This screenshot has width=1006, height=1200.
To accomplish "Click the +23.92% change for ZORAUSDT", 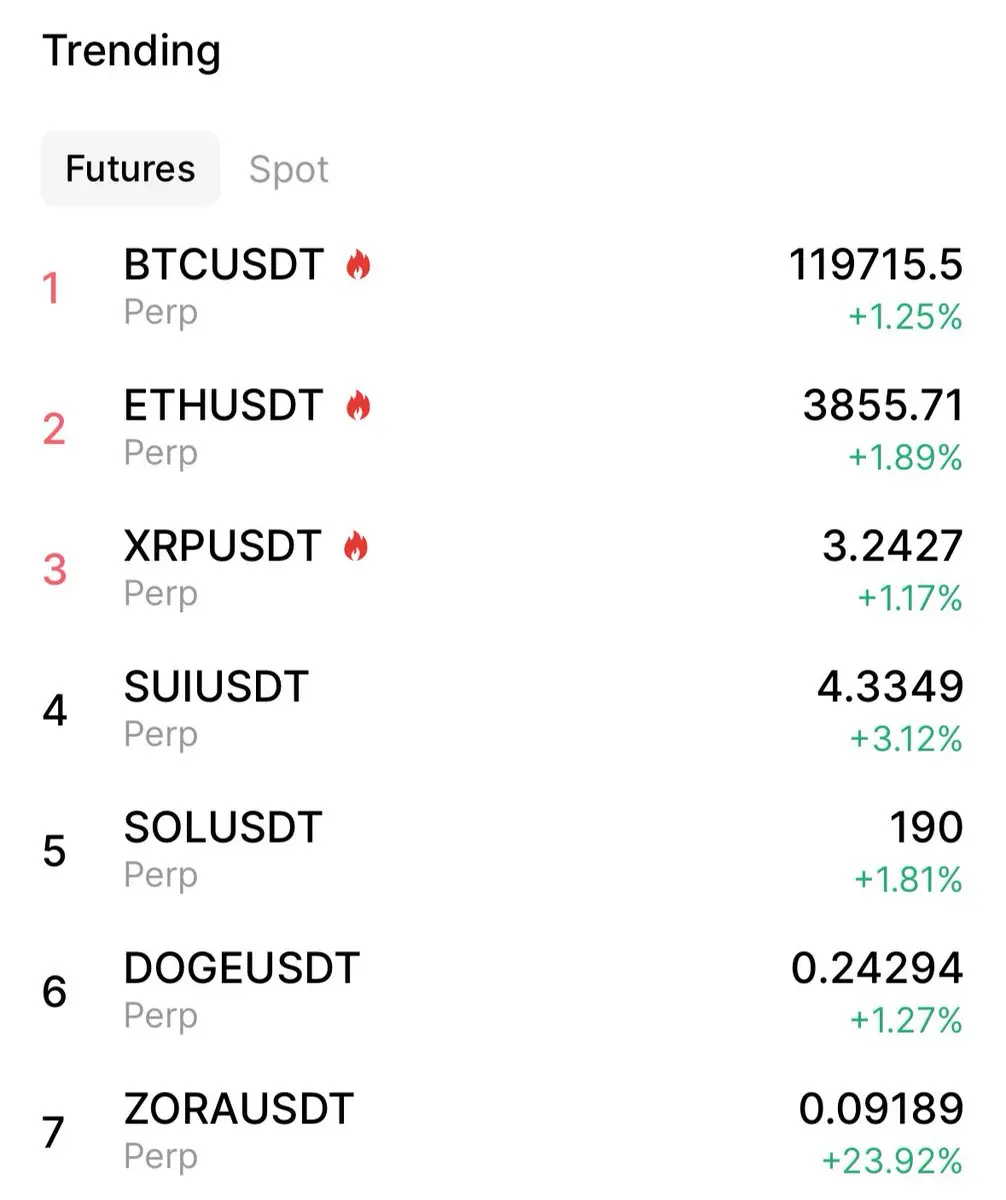I will click(x=892, y=1161).
